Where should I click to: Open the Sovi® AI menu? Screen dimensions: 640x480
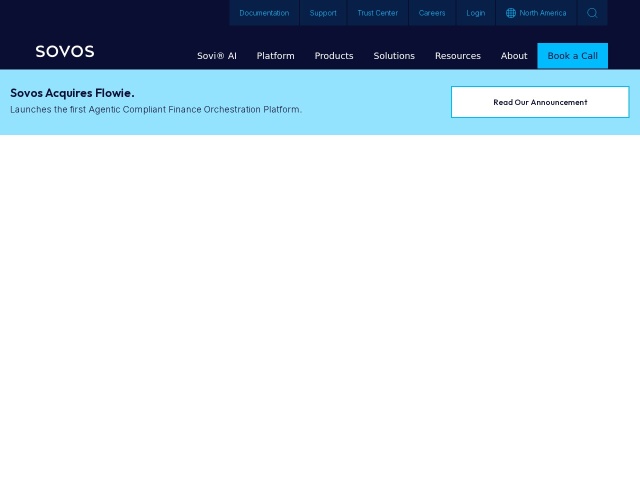217,56
